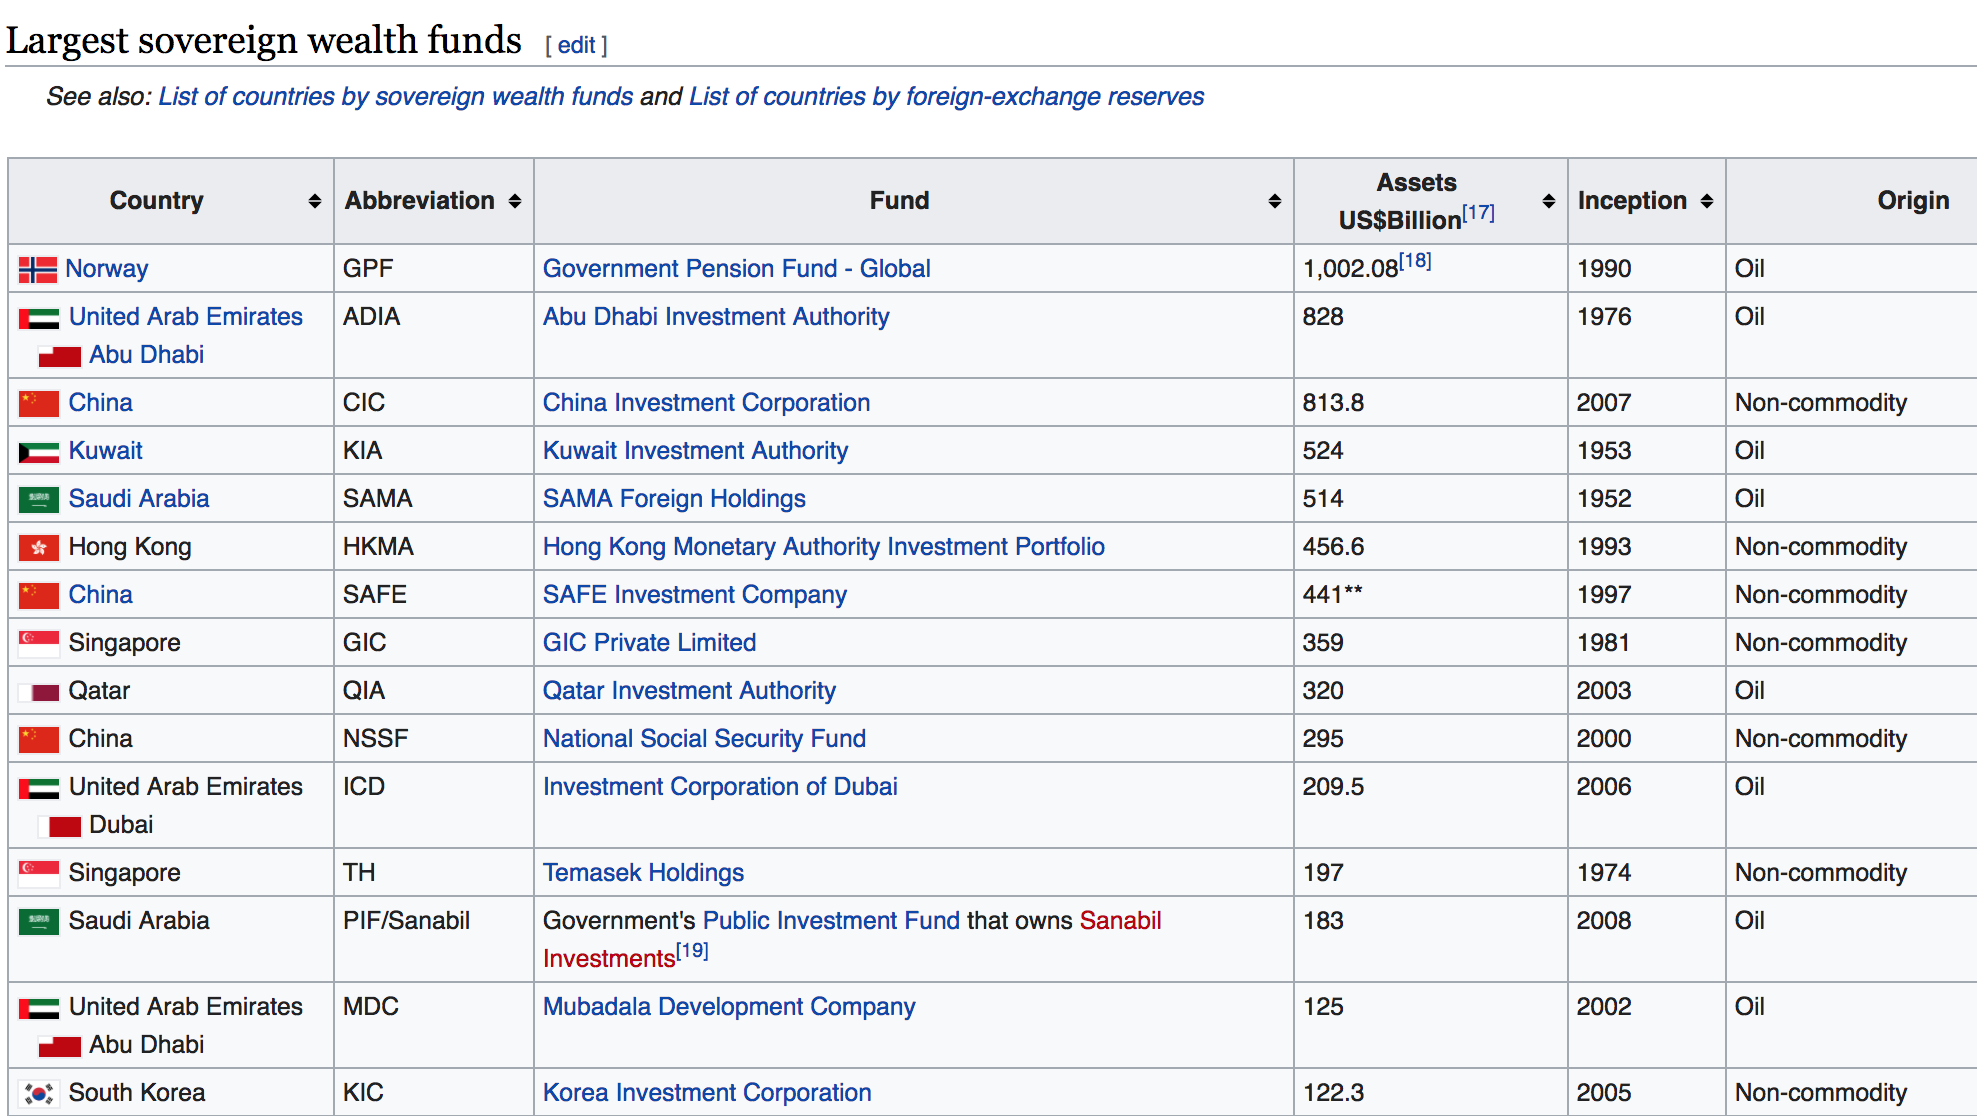This screenshot has width=1977, height=1116.
Task: Click the Kuwait flag icon
Action: [37, 450]
